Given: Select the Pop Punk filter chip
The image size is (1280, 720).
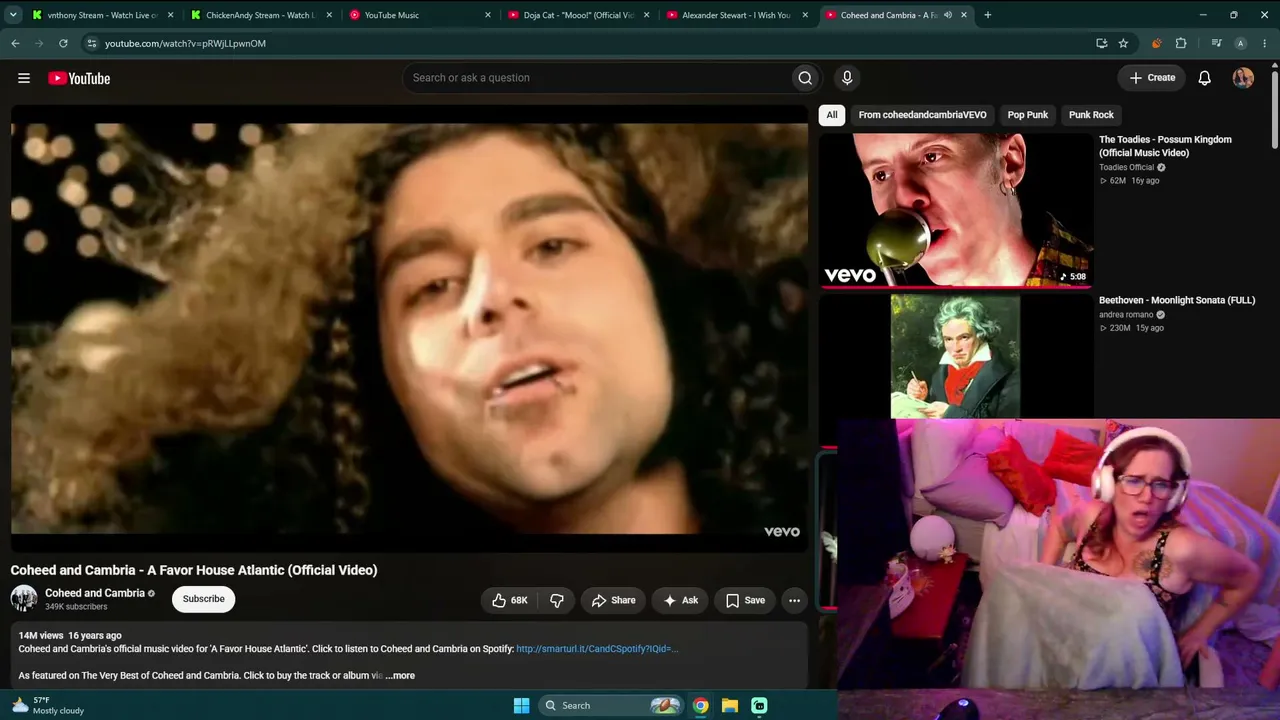Looking at the screenshot, I should coord(1028,115).
